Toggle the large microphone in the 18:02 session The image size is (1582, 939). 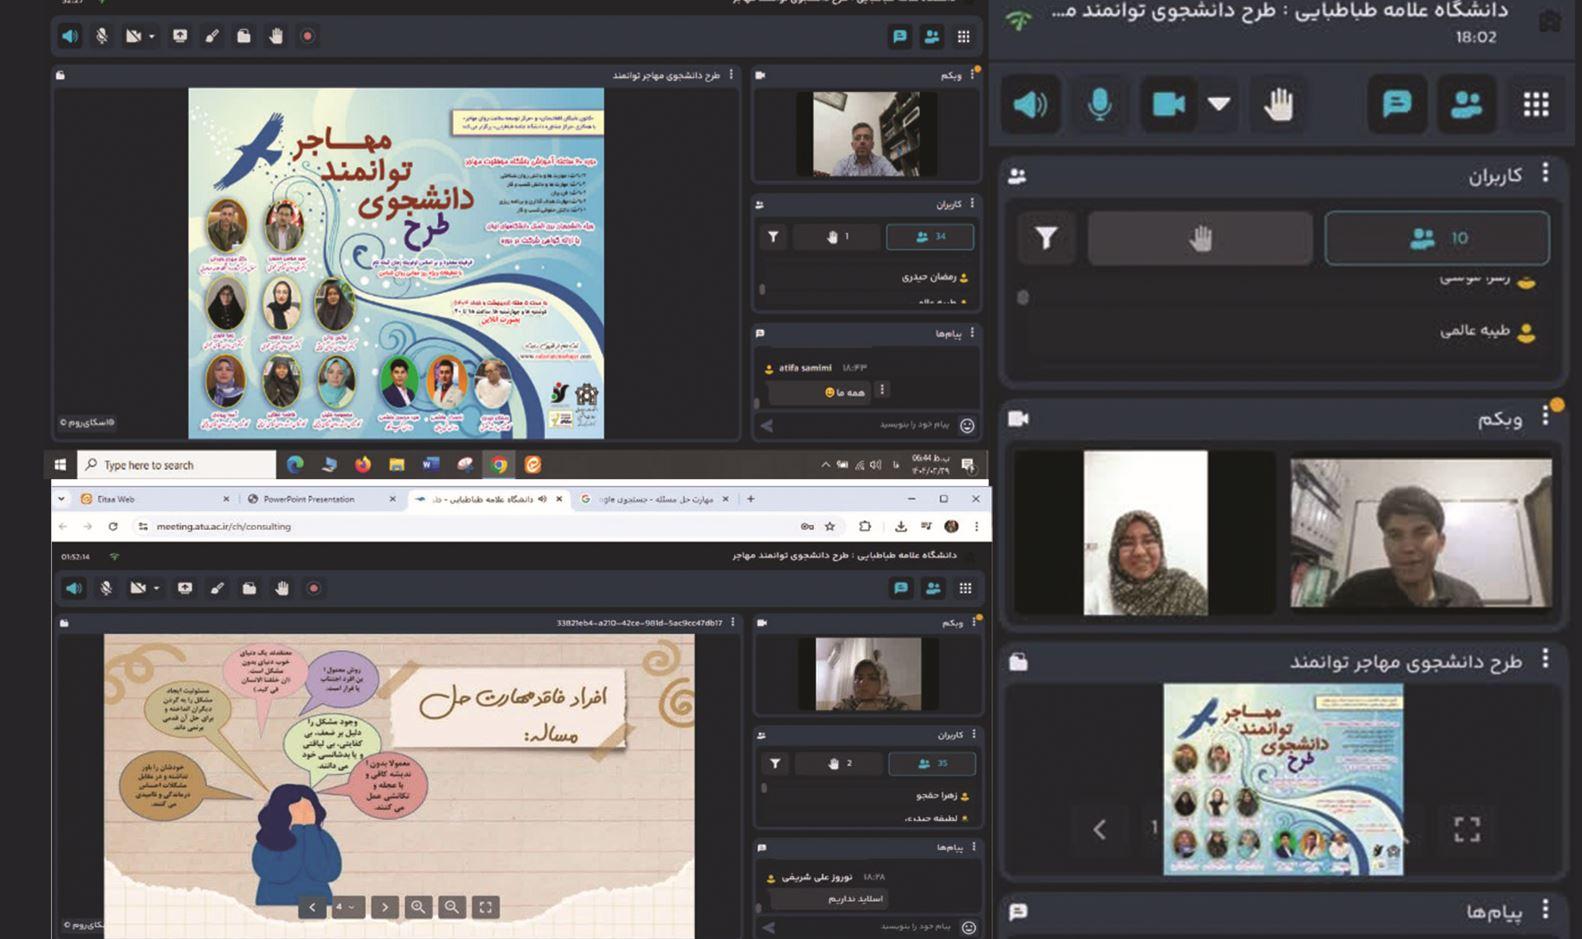(1100, 104)
